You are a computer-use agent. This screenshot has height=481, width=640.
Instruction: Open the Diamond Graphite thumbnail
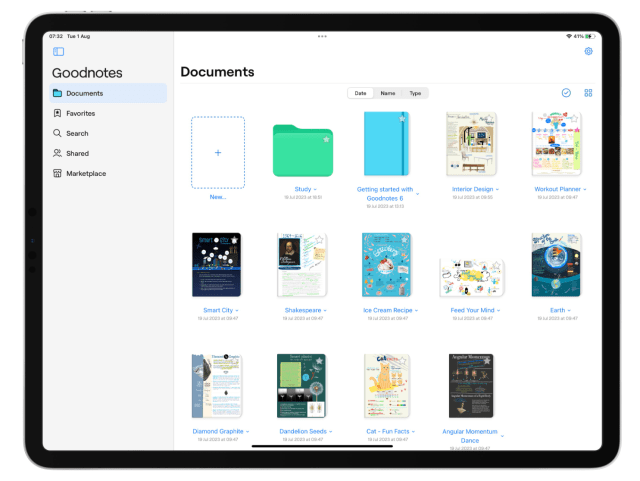(x=217, y=386)
